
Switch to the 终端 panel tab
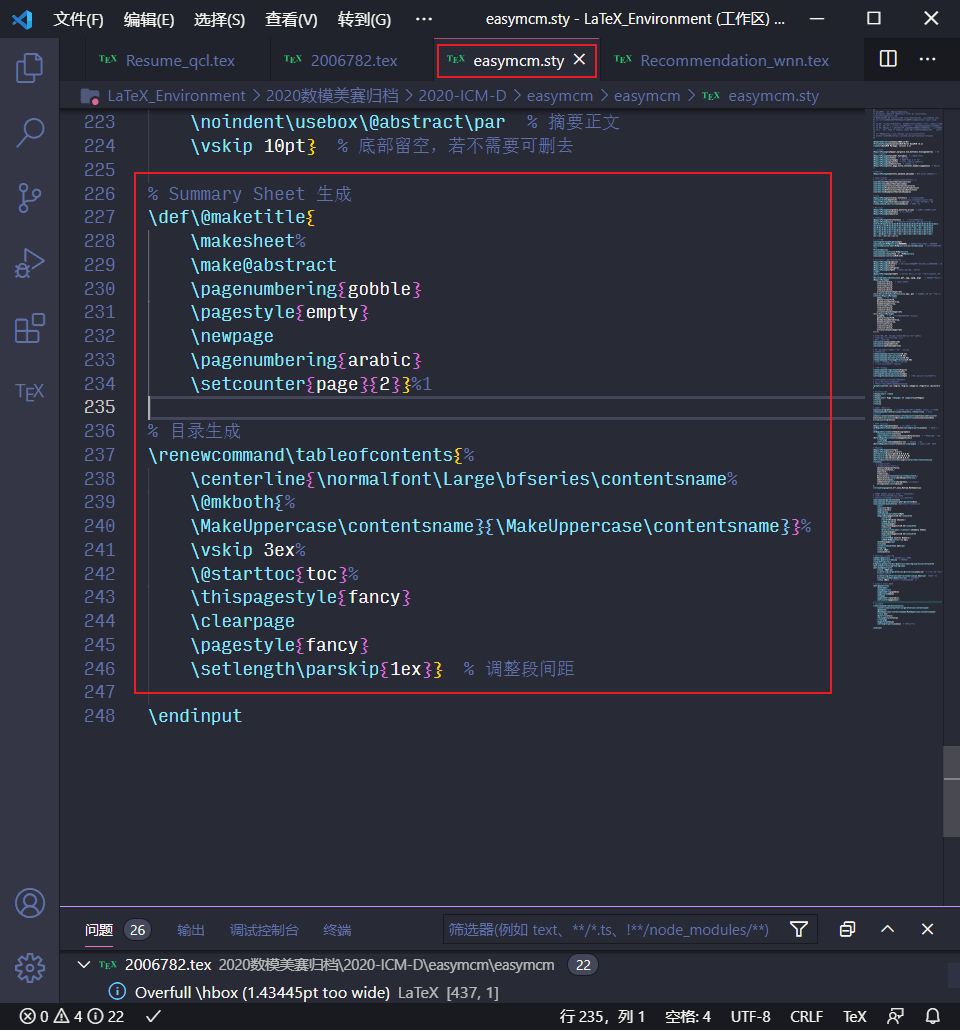click(337, 930)
